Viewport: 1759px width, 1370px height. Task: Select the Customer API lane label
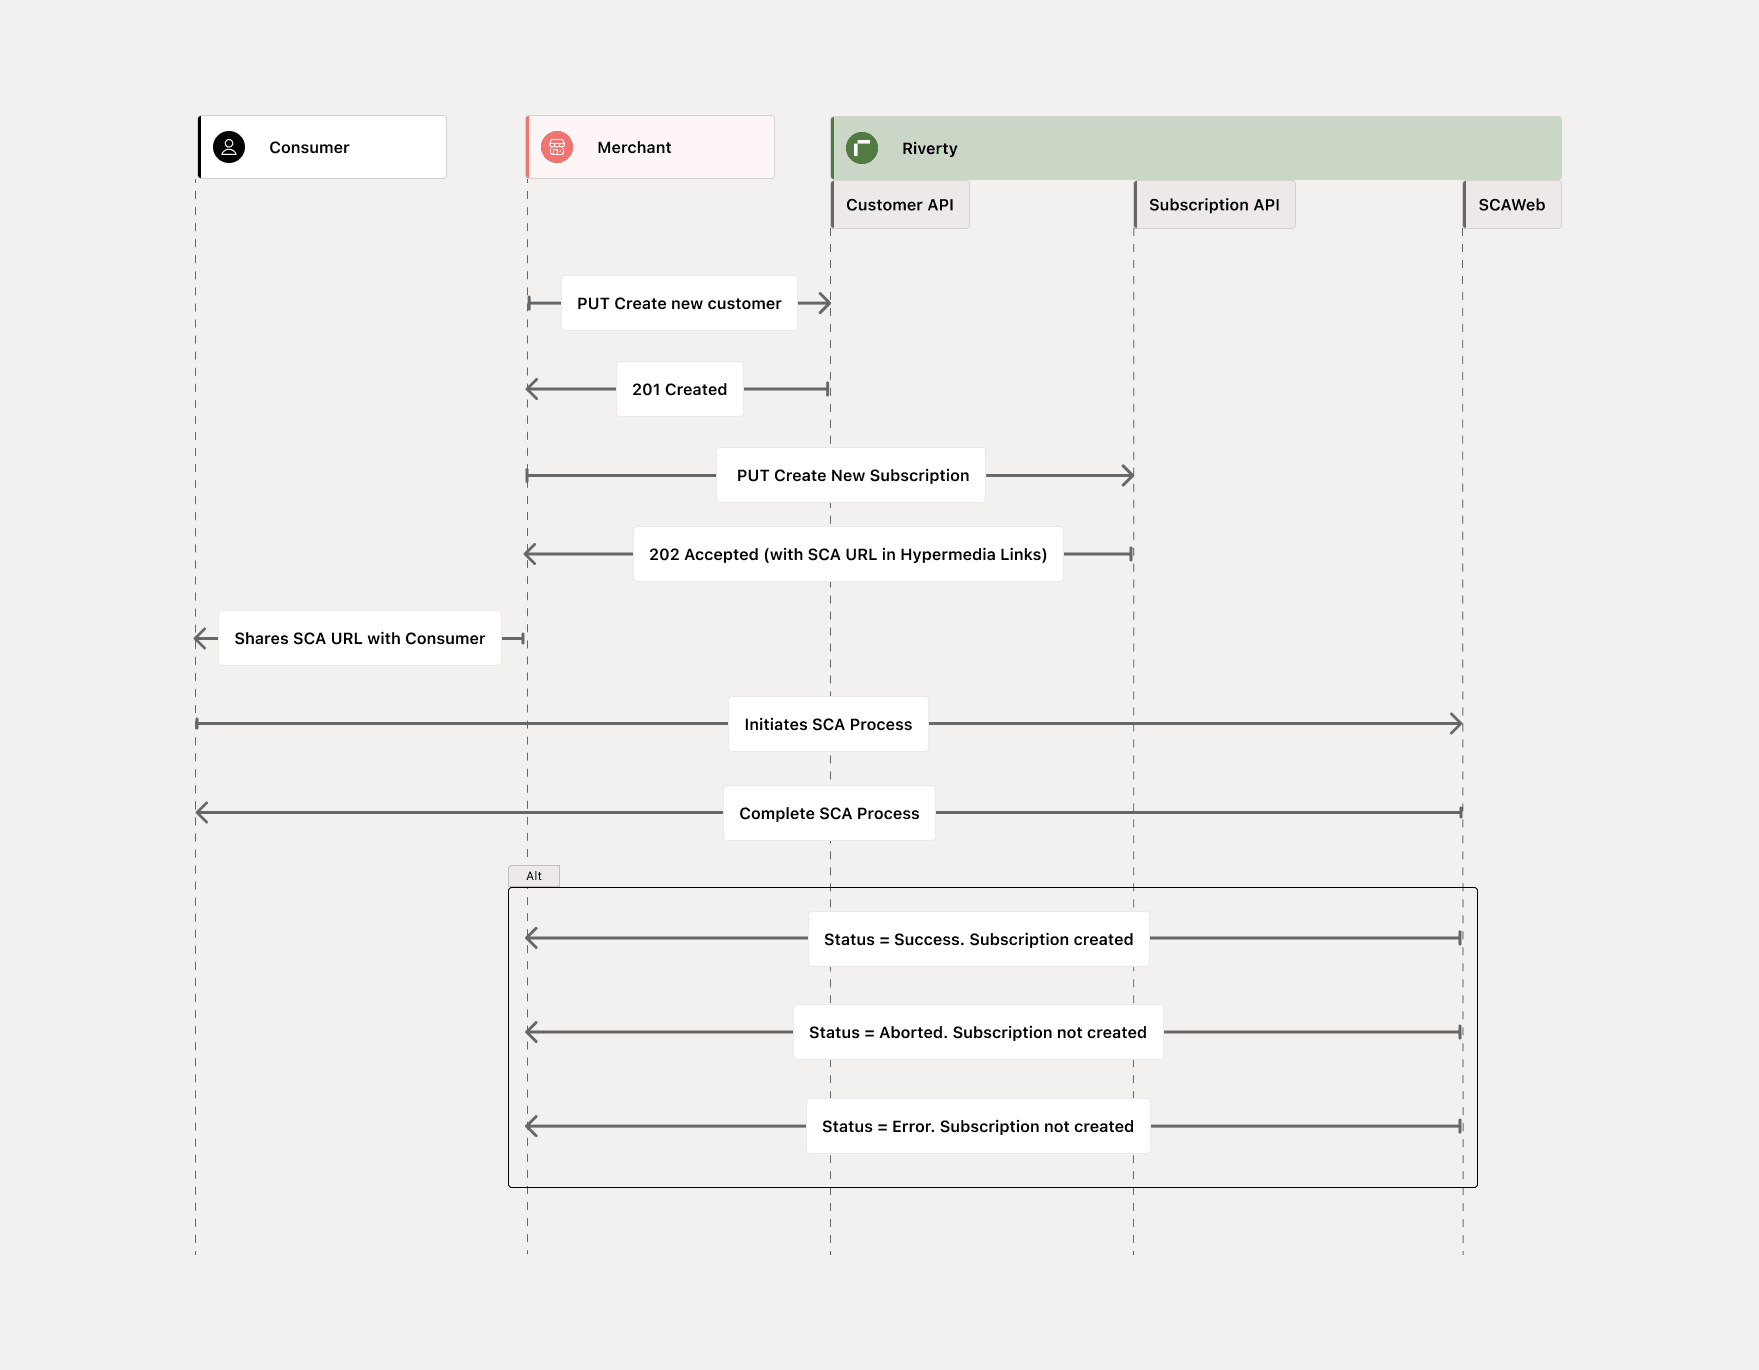tap(900, 205)
